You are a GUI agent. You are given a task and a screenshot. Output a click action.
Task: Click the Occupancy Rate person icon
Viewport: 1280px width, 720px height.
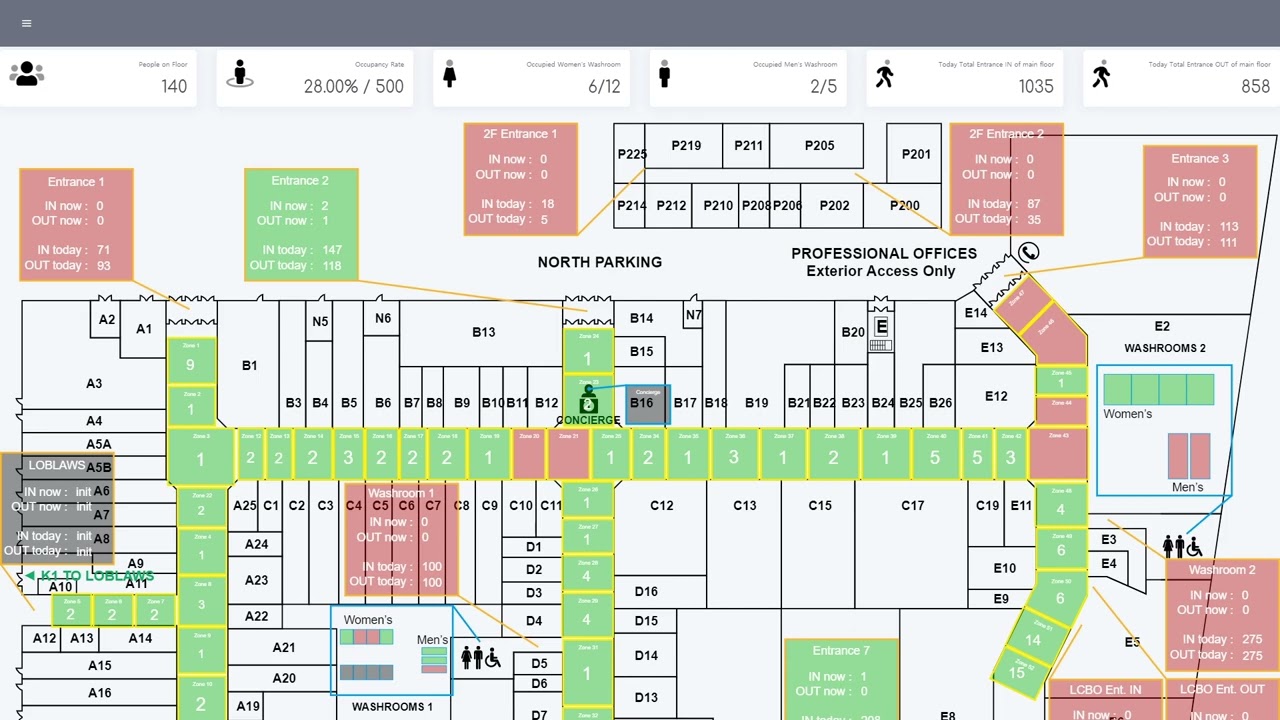click(x=239, y=73)
